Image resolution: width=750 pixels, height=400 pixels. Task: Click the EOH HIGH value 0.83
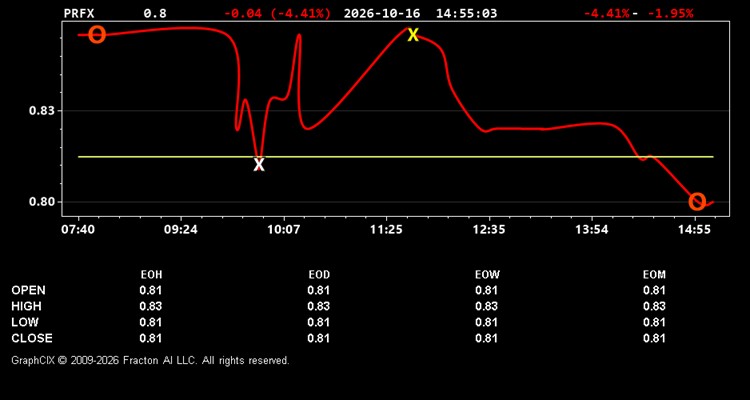point(151,306)
